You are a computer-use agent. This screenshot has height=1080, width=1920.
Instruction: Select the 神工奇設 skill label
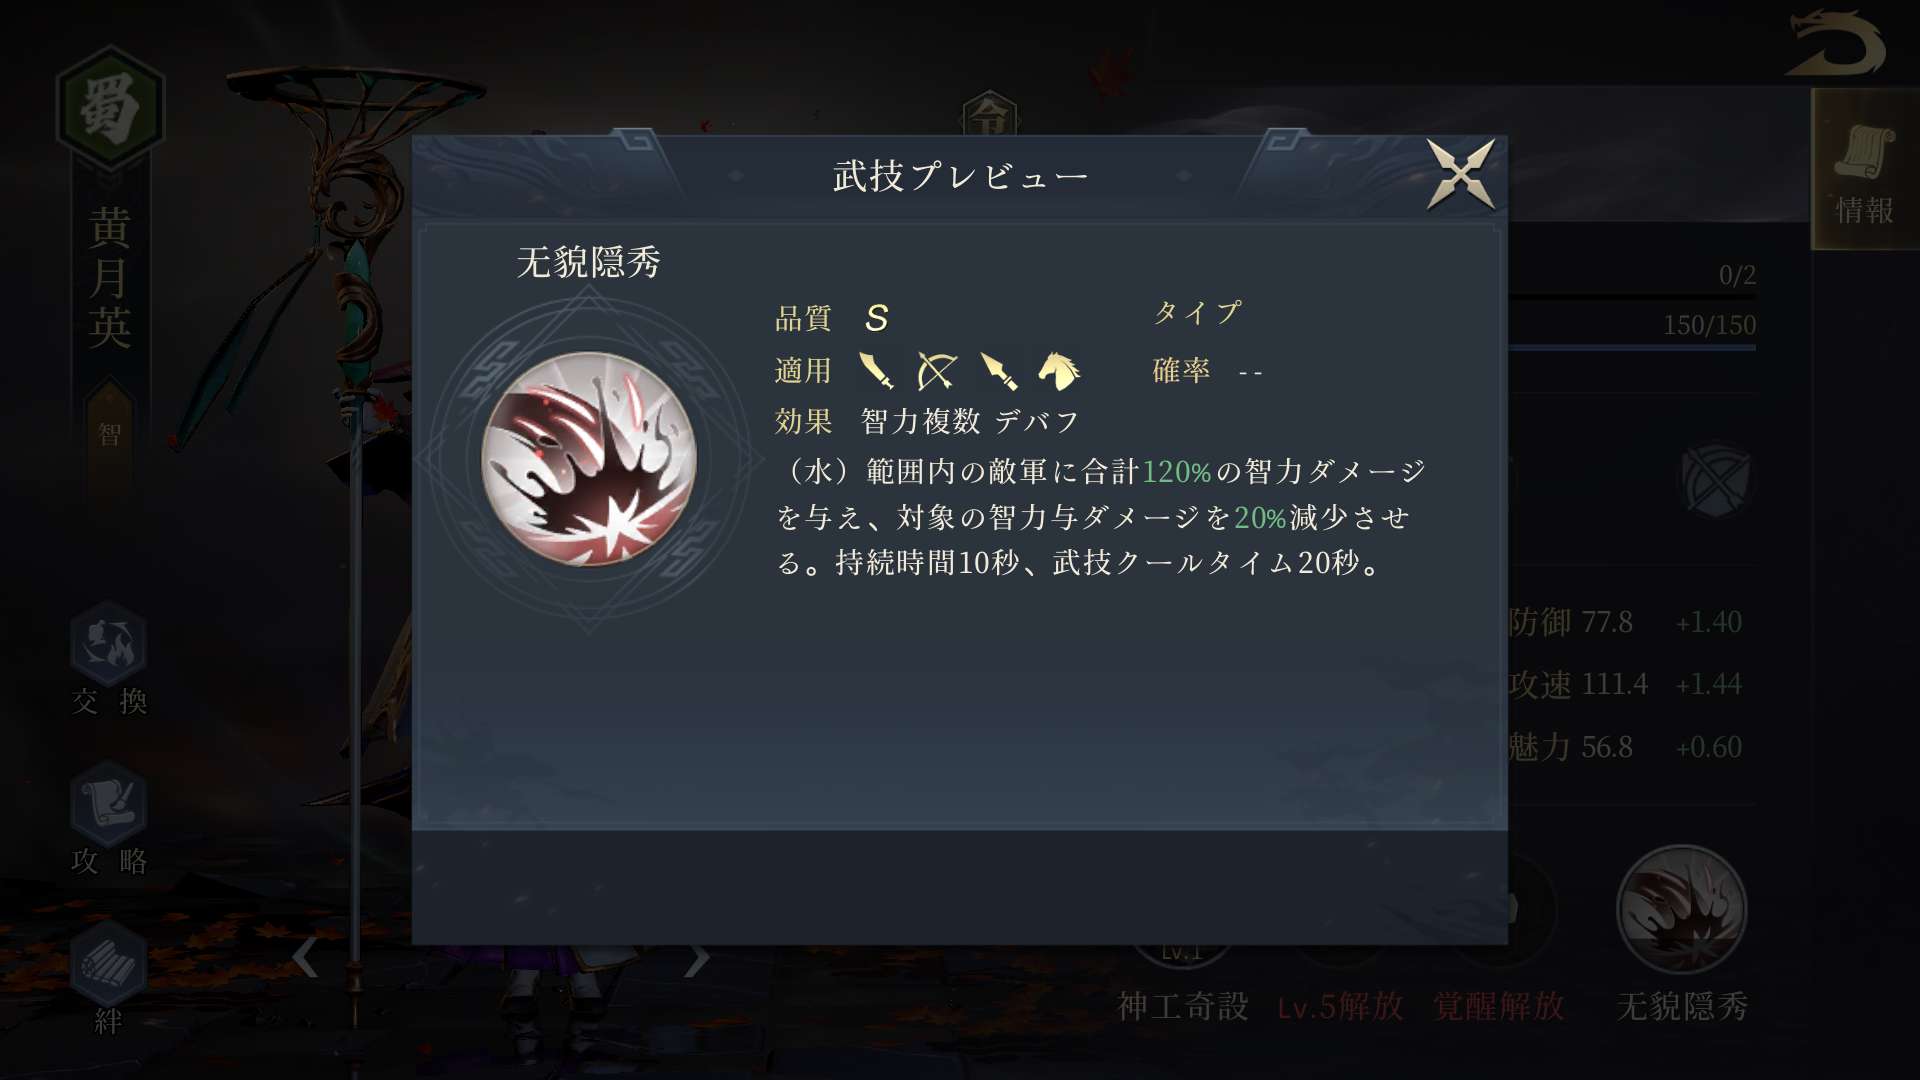(x=1183, y=1006)
